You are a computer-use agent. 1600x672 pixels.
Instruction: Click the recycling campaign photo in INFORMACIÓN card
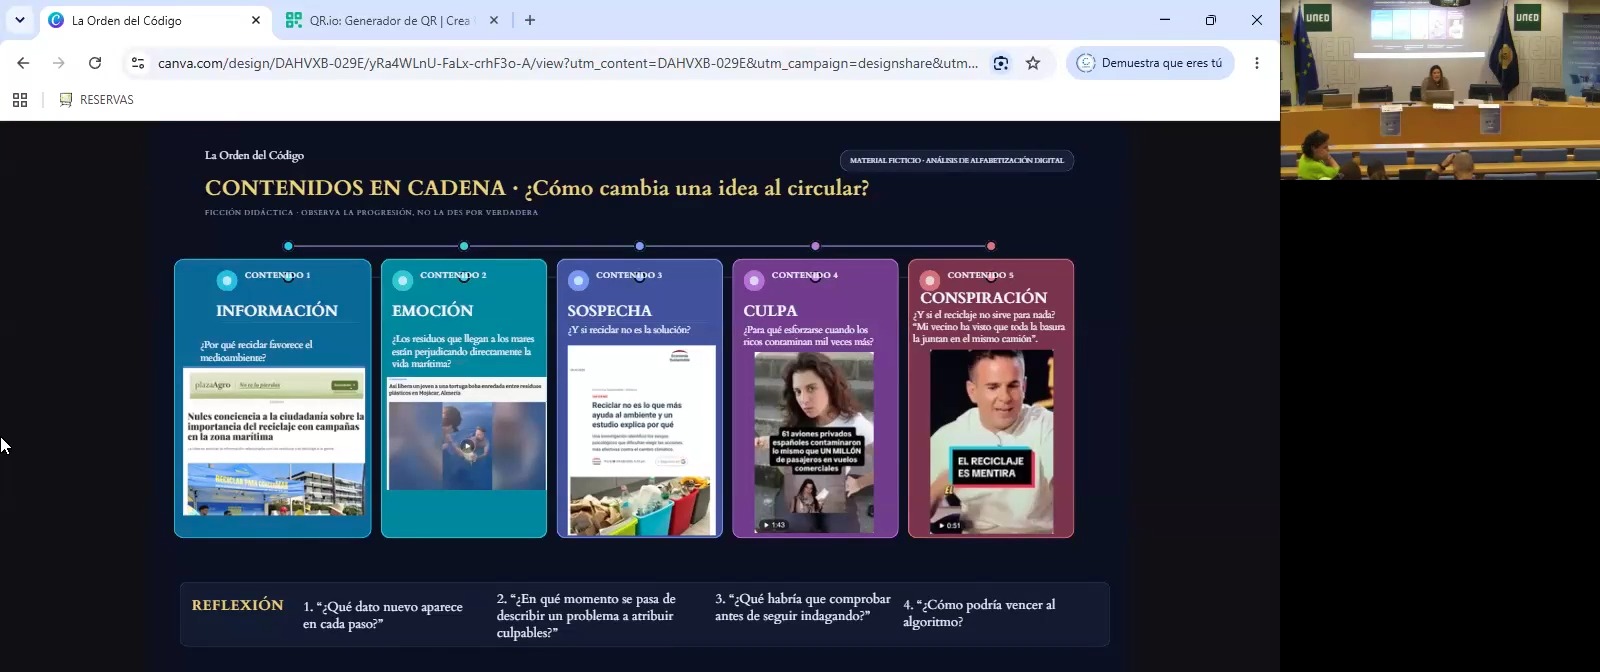coord(274,488)
